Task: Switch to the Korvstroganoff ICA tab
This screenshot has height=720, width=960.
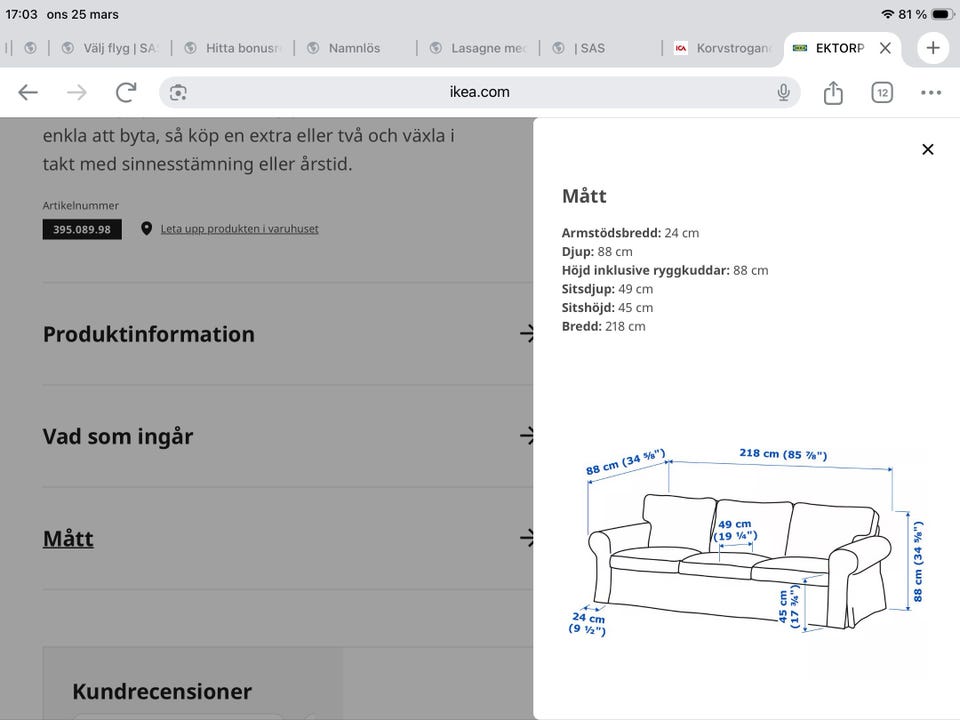Action: click(x=723, y=48)
